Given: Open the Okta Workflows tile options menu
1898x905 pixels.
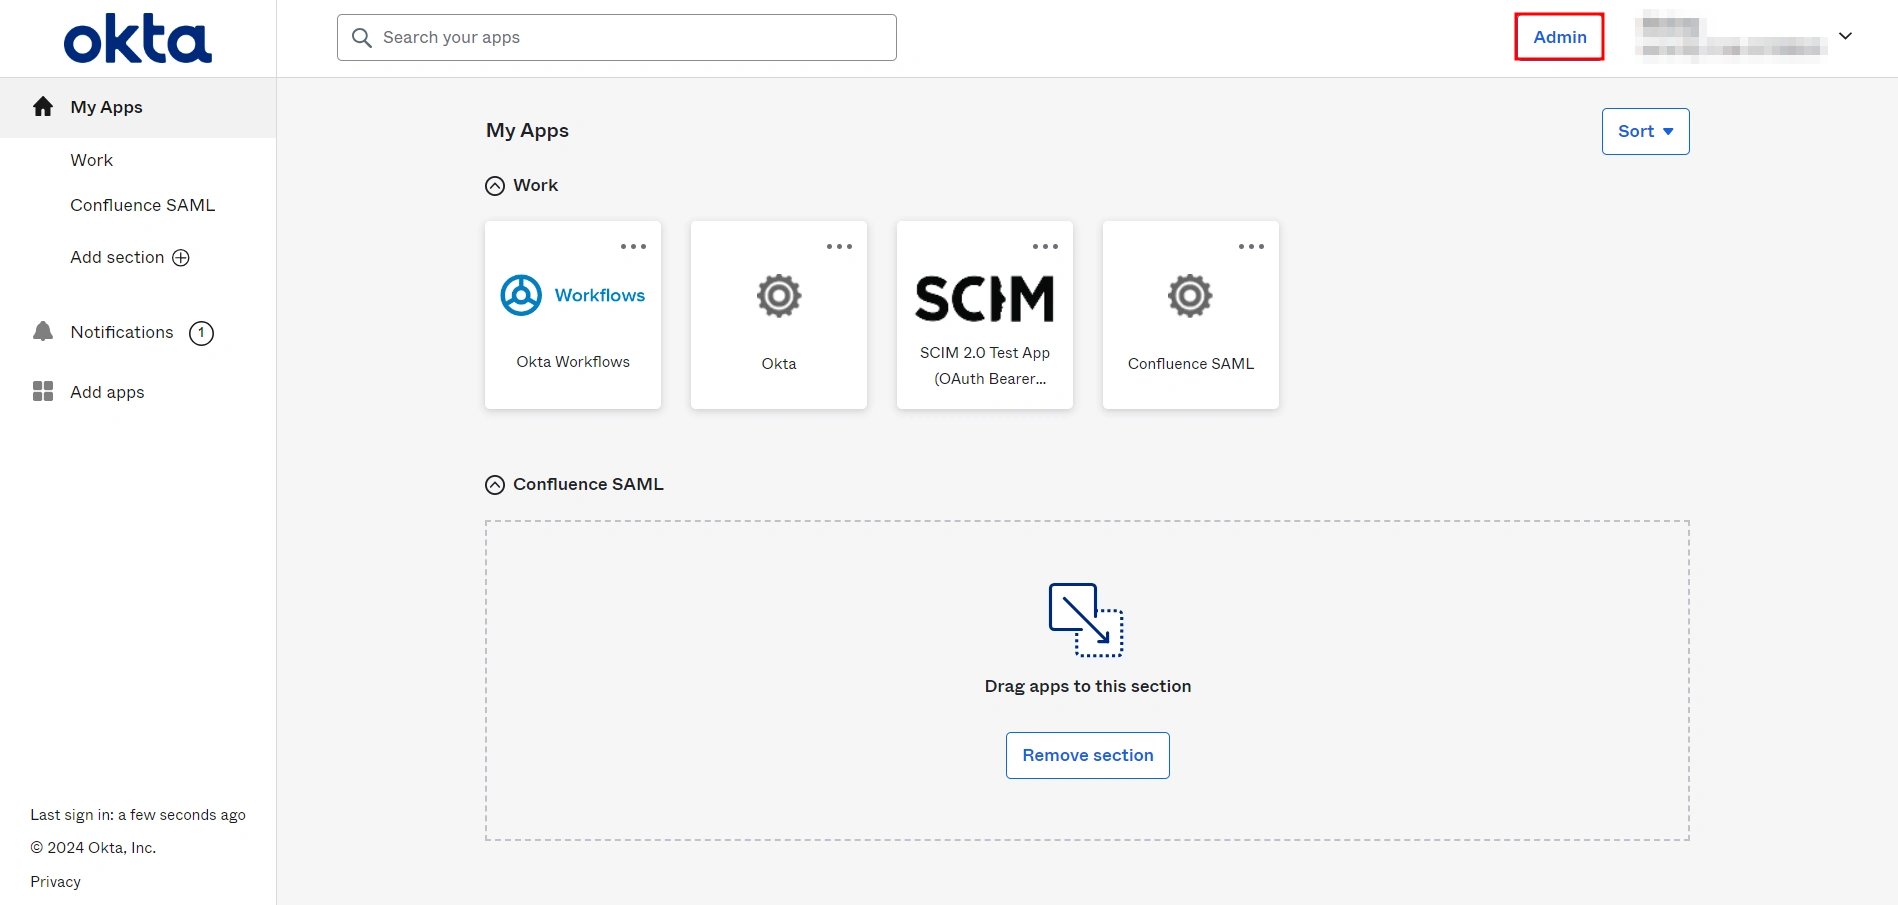Looking at the screenshot, I should click(633, 246).
